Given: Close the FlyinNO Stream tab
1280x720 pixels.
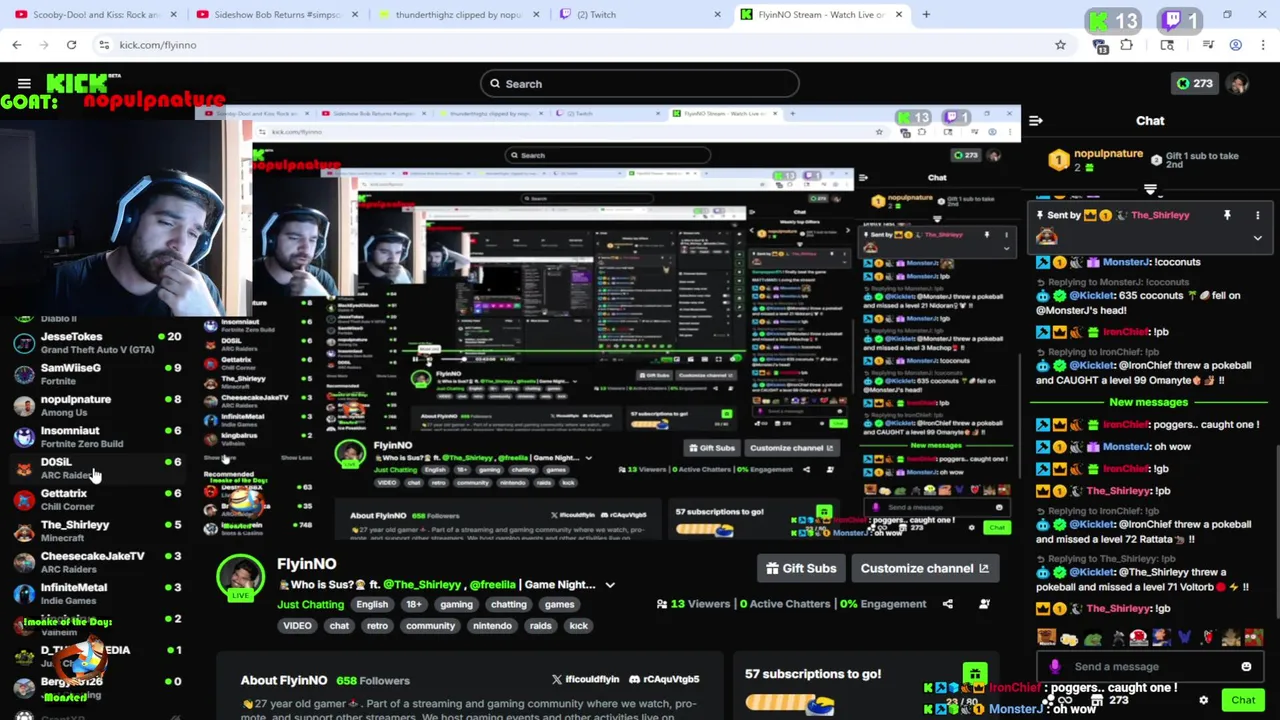Looking at the screenshot, I should 898,14.
